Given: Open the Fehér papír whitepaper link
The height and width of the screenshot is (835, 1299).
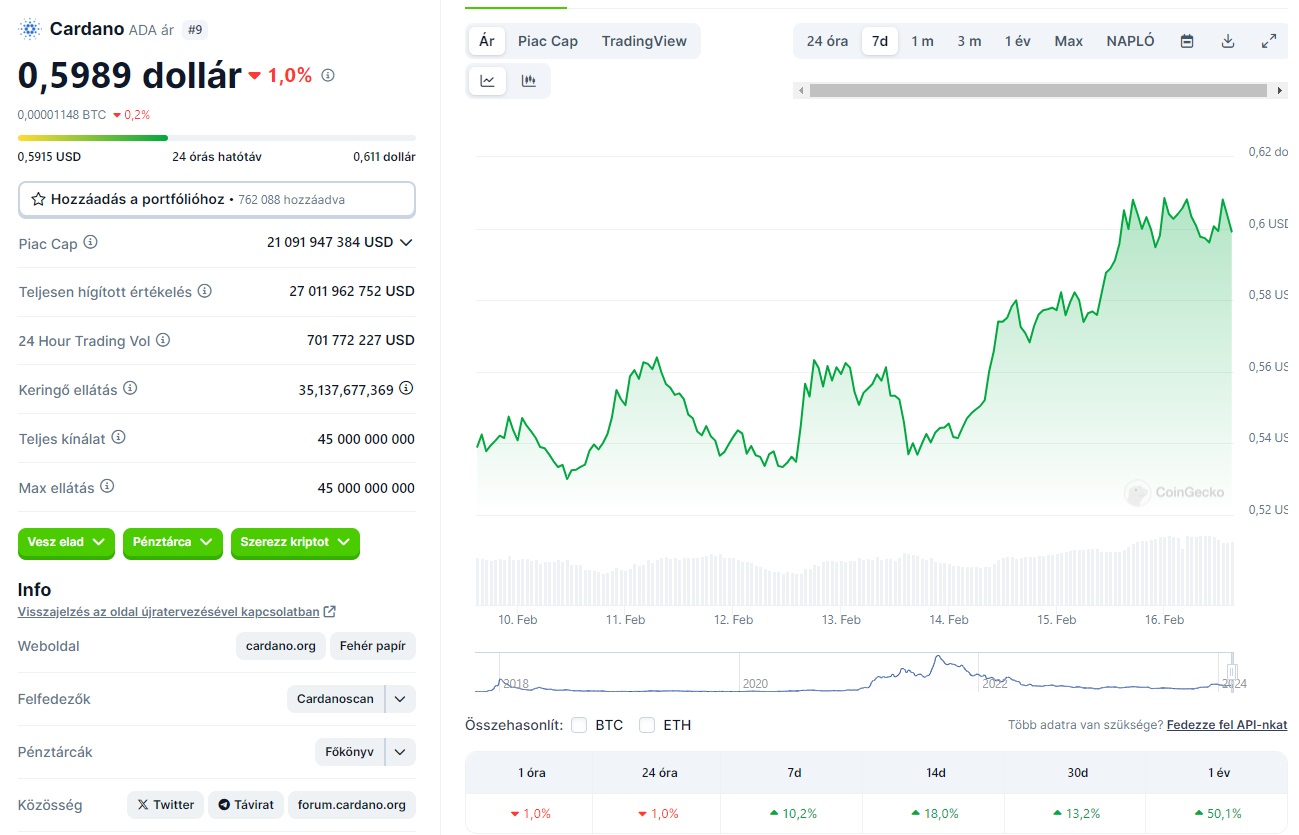Looking at the screenshot, I should [x=372, y=646].
